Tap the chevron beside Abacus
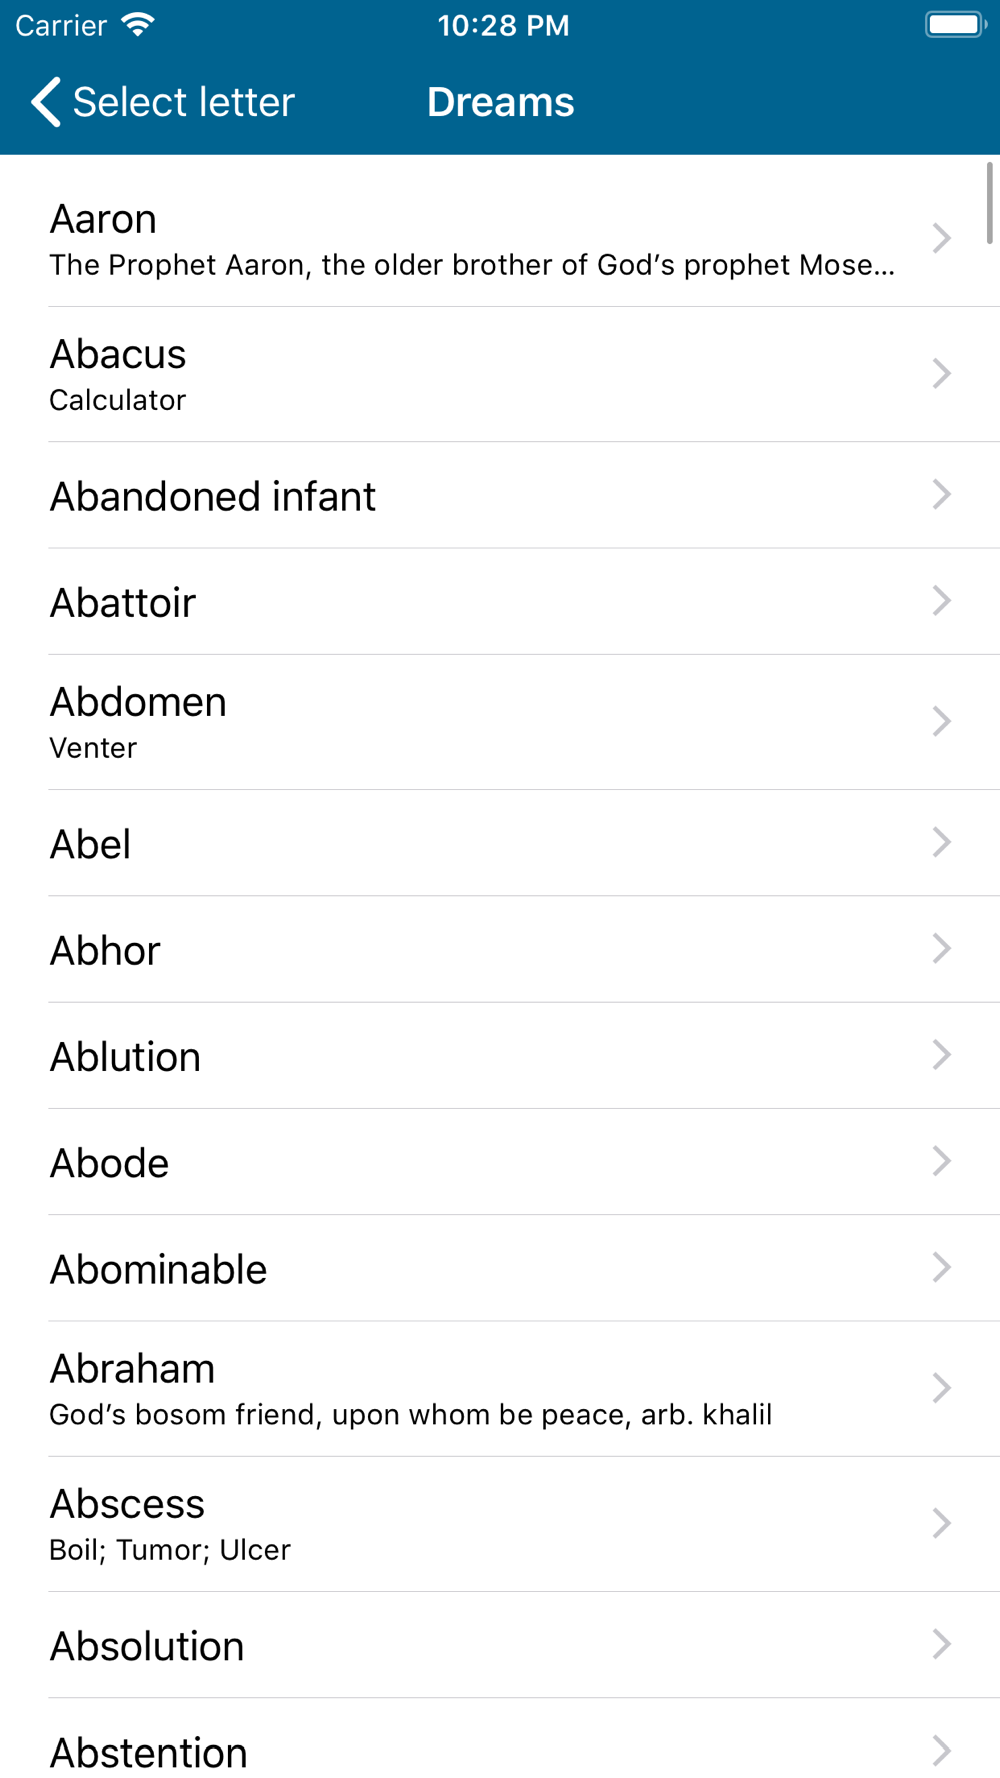The image size is (1000, 1778). click(941, 373)
